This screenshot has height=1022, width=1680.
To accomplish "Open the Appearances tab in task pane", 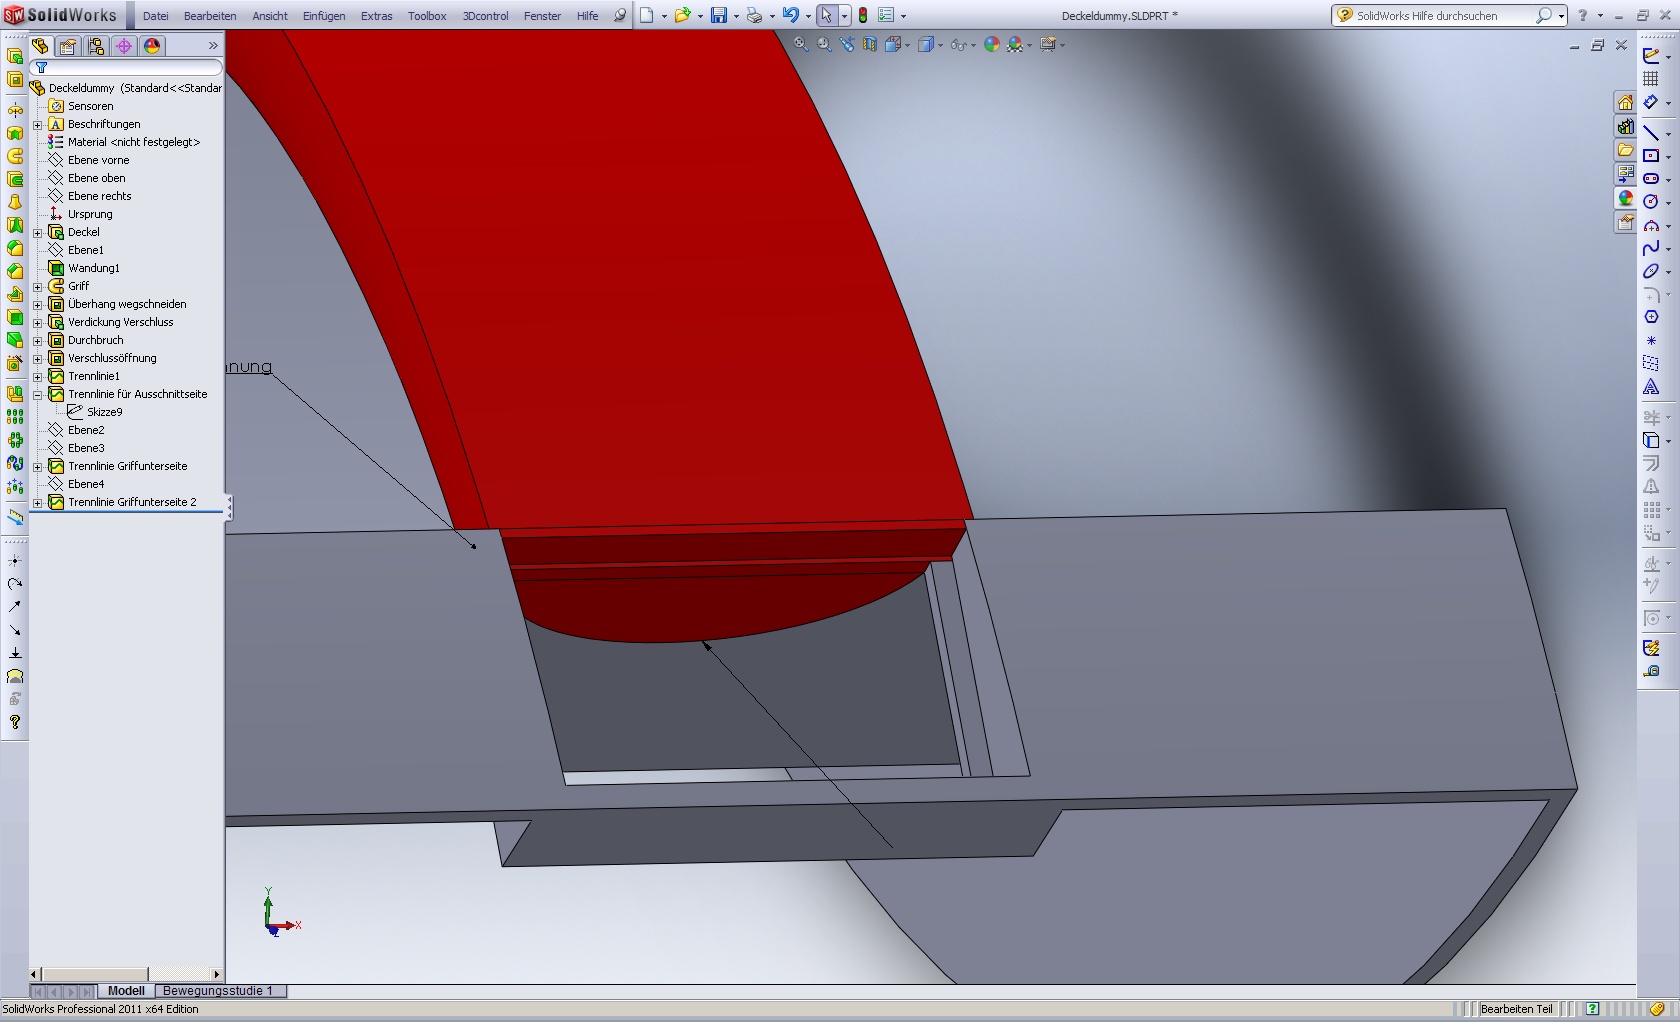I will (x=1626, y=199).
